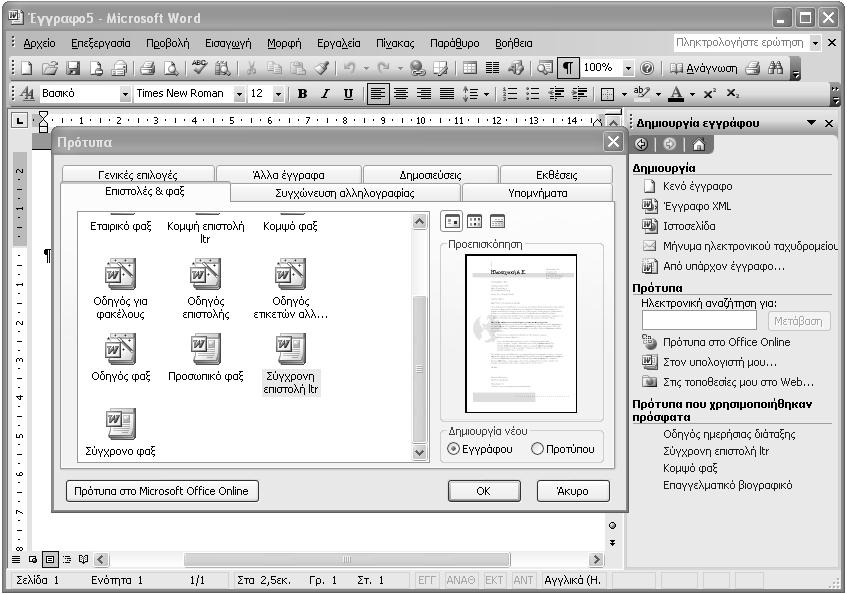The image size is (847, 594).
Task: Open the Στον υπολογιστή μου link
Action: pos(720,362)
